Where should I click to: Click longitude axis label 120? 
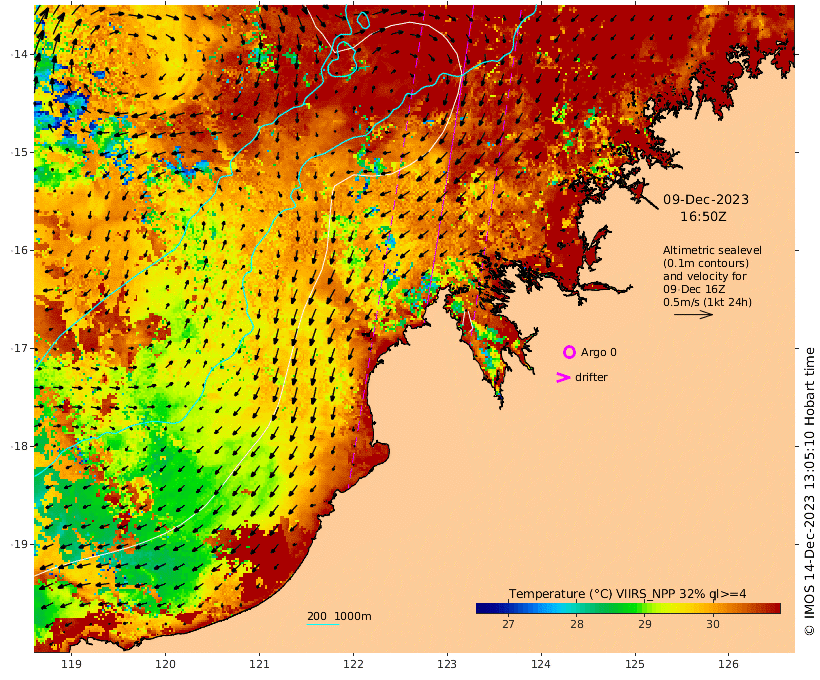pyautogui.click(x=165, y=664)
